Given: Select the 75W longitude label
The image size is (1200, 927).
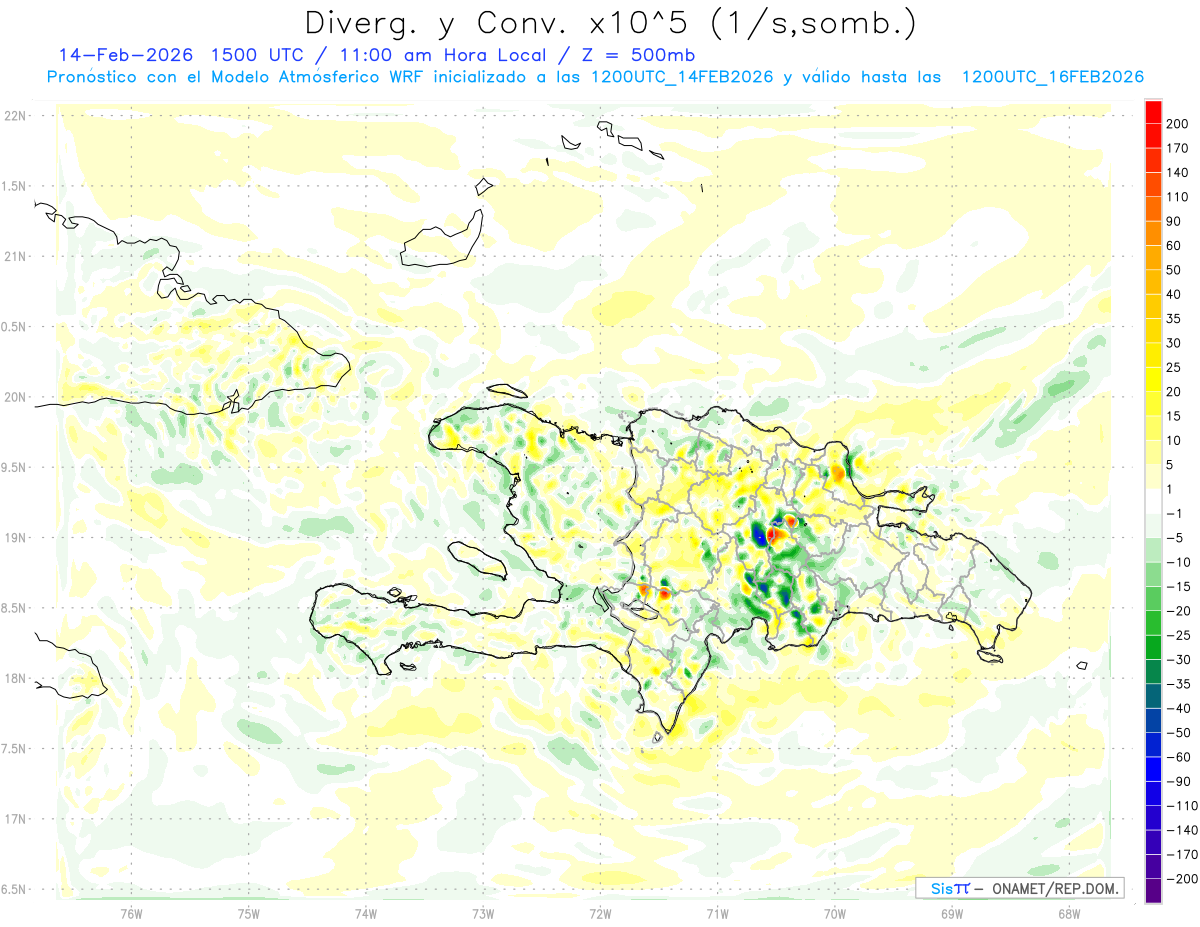Looking at the screenshot, I should click(249, 913).
